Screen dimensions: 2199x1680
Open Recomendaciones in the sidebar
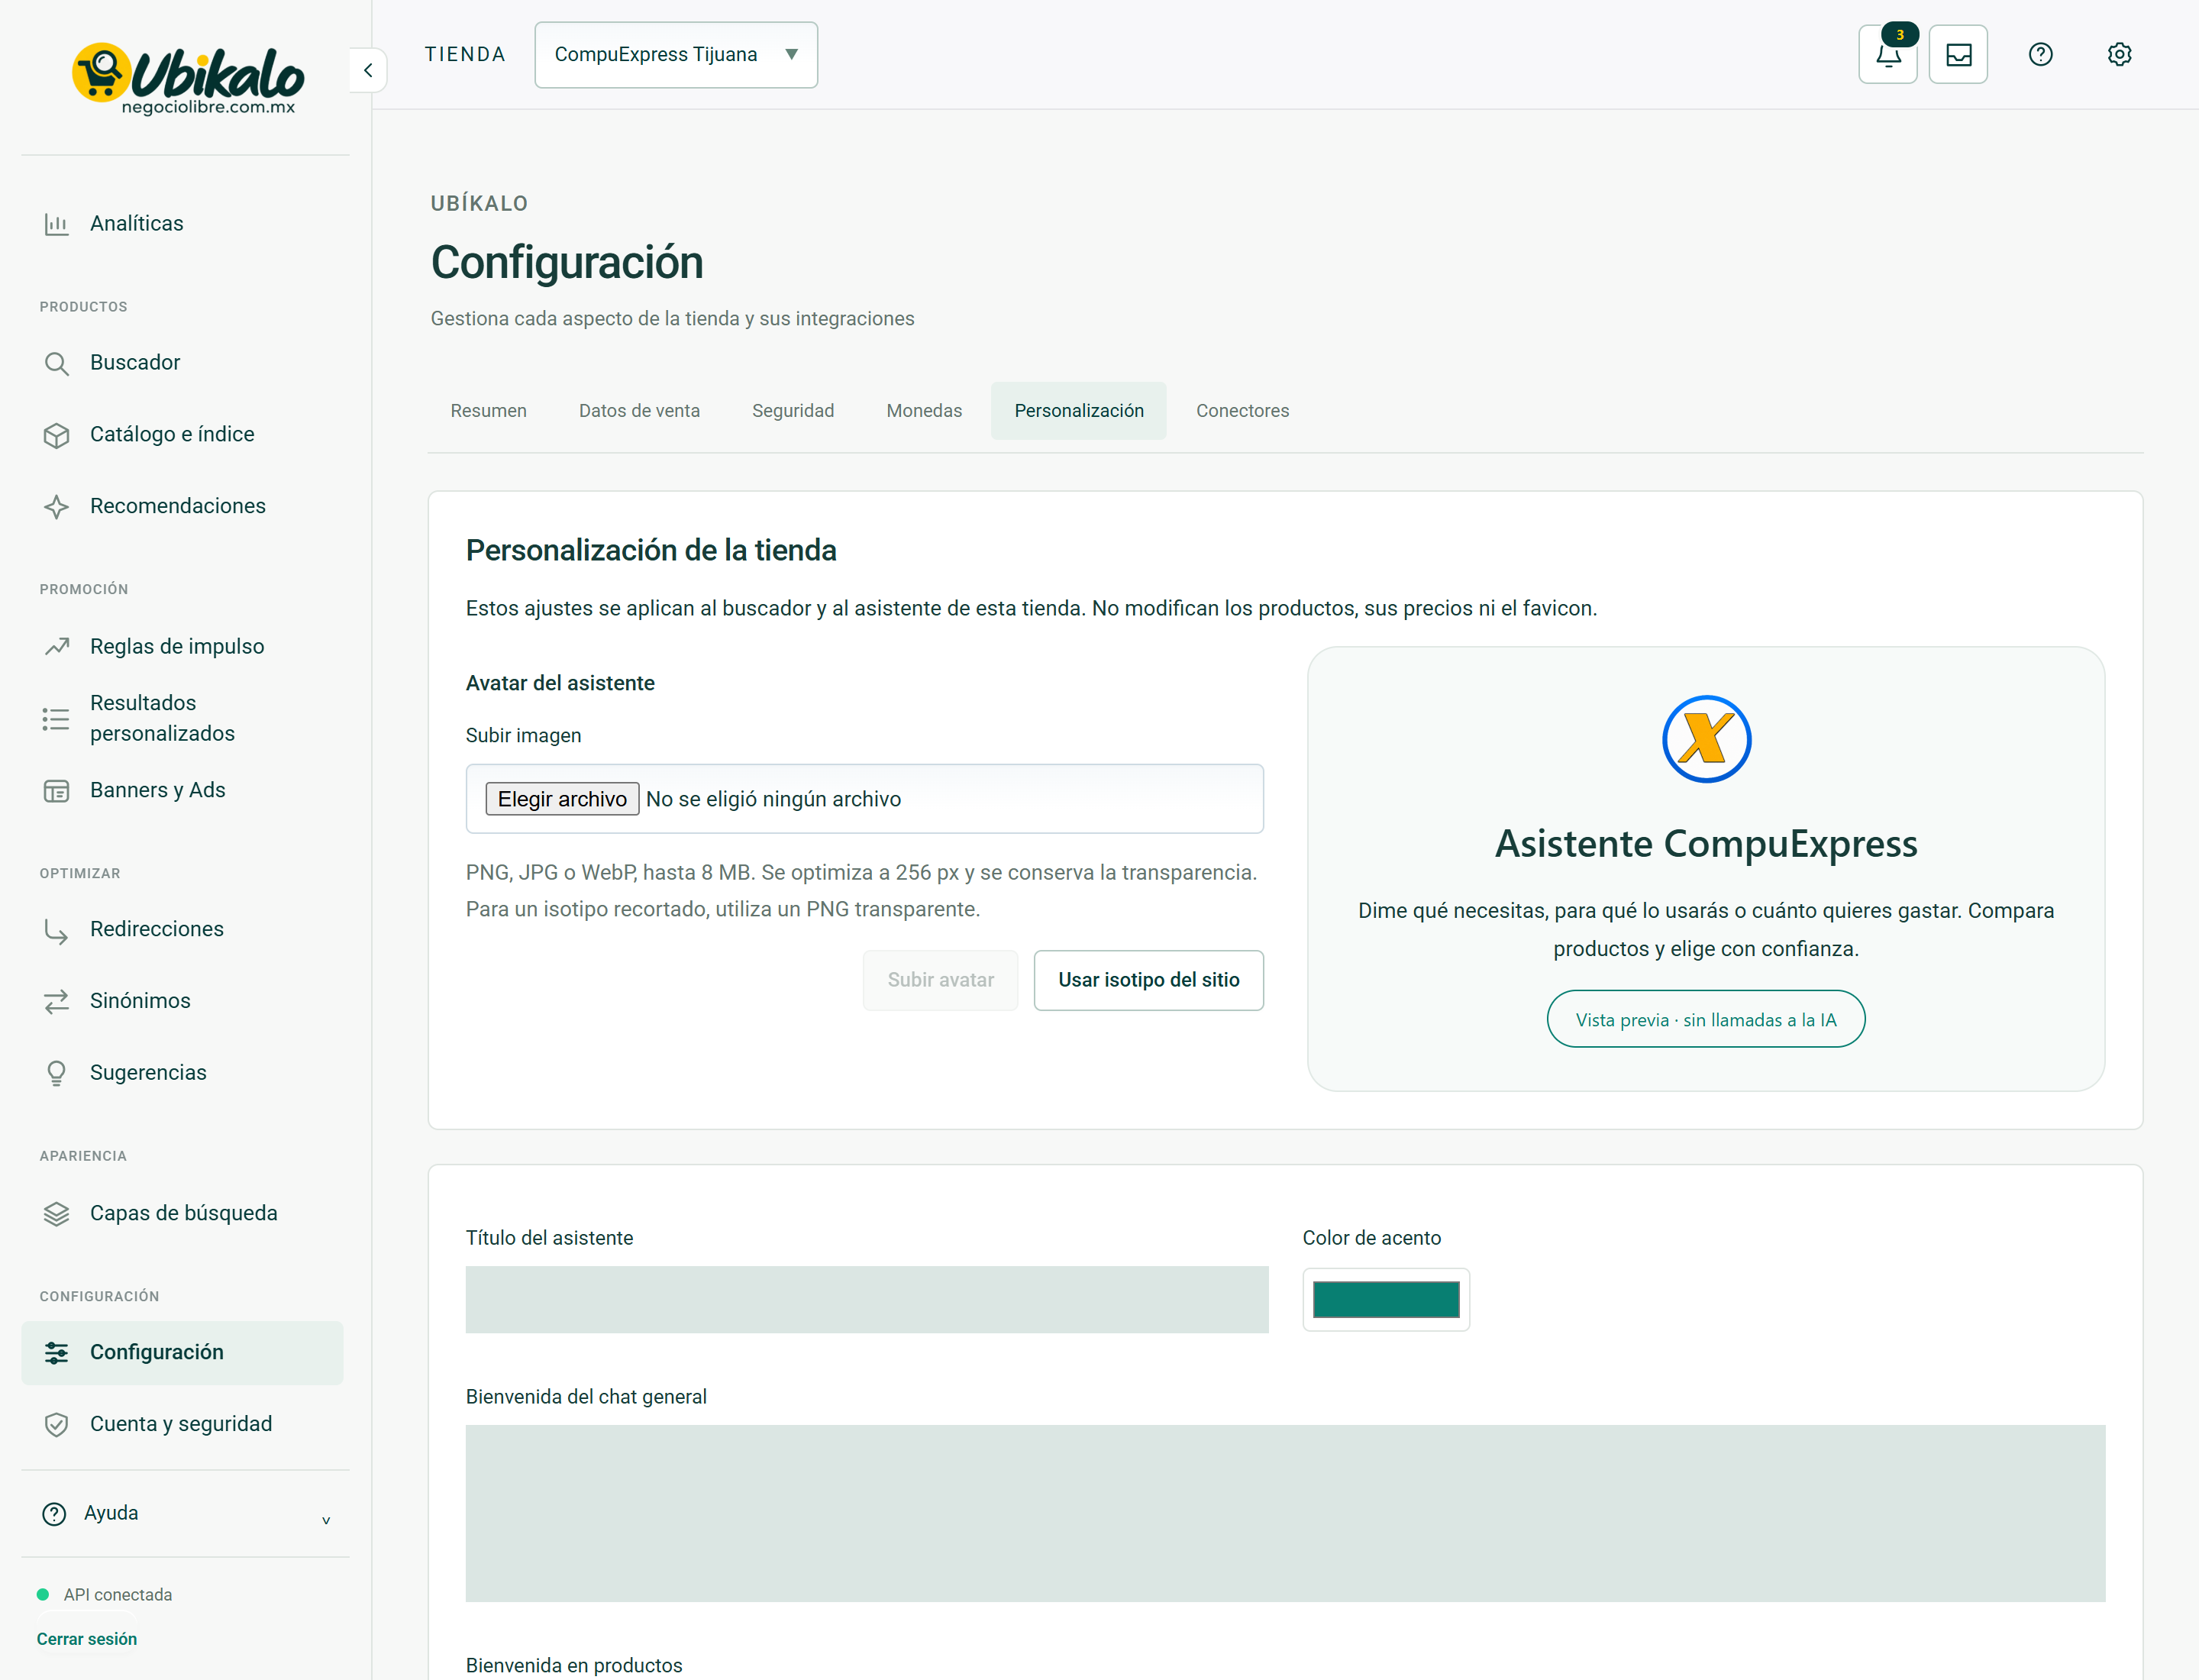click(x=182, y=507)
